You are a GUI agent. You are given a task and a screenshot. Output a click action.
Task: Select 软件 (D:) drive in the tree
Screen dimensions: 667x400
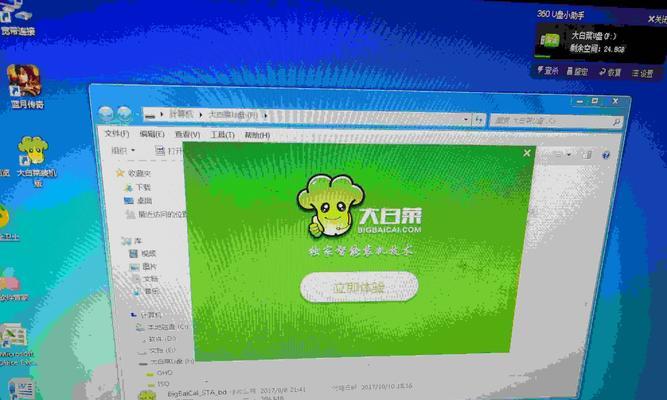click(157, 339)
